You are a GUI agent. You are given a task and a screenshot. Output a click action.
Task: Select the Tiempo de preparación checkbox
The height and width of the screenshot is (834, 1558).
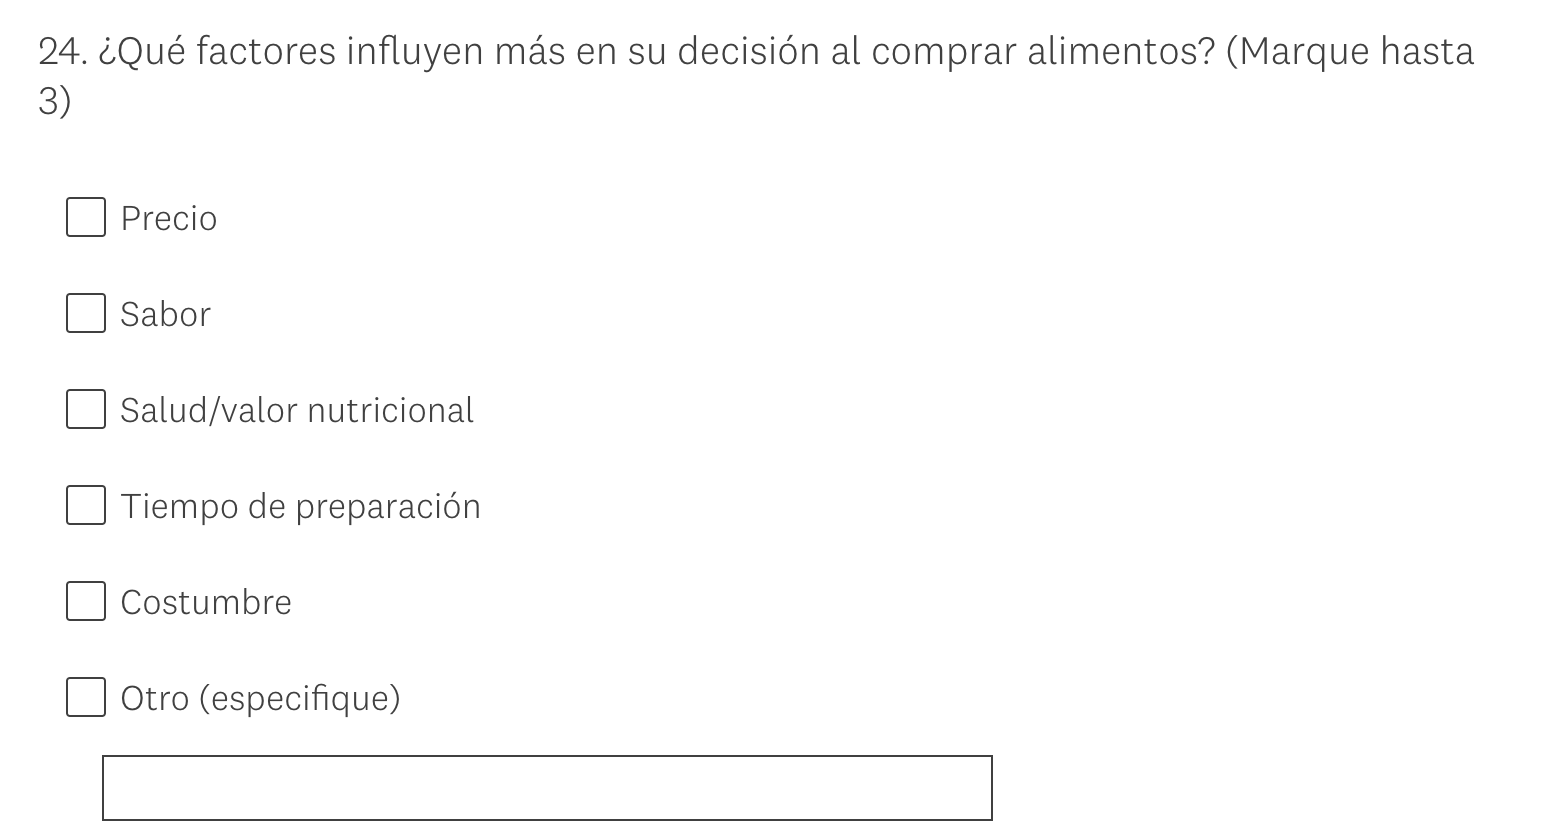86,506
